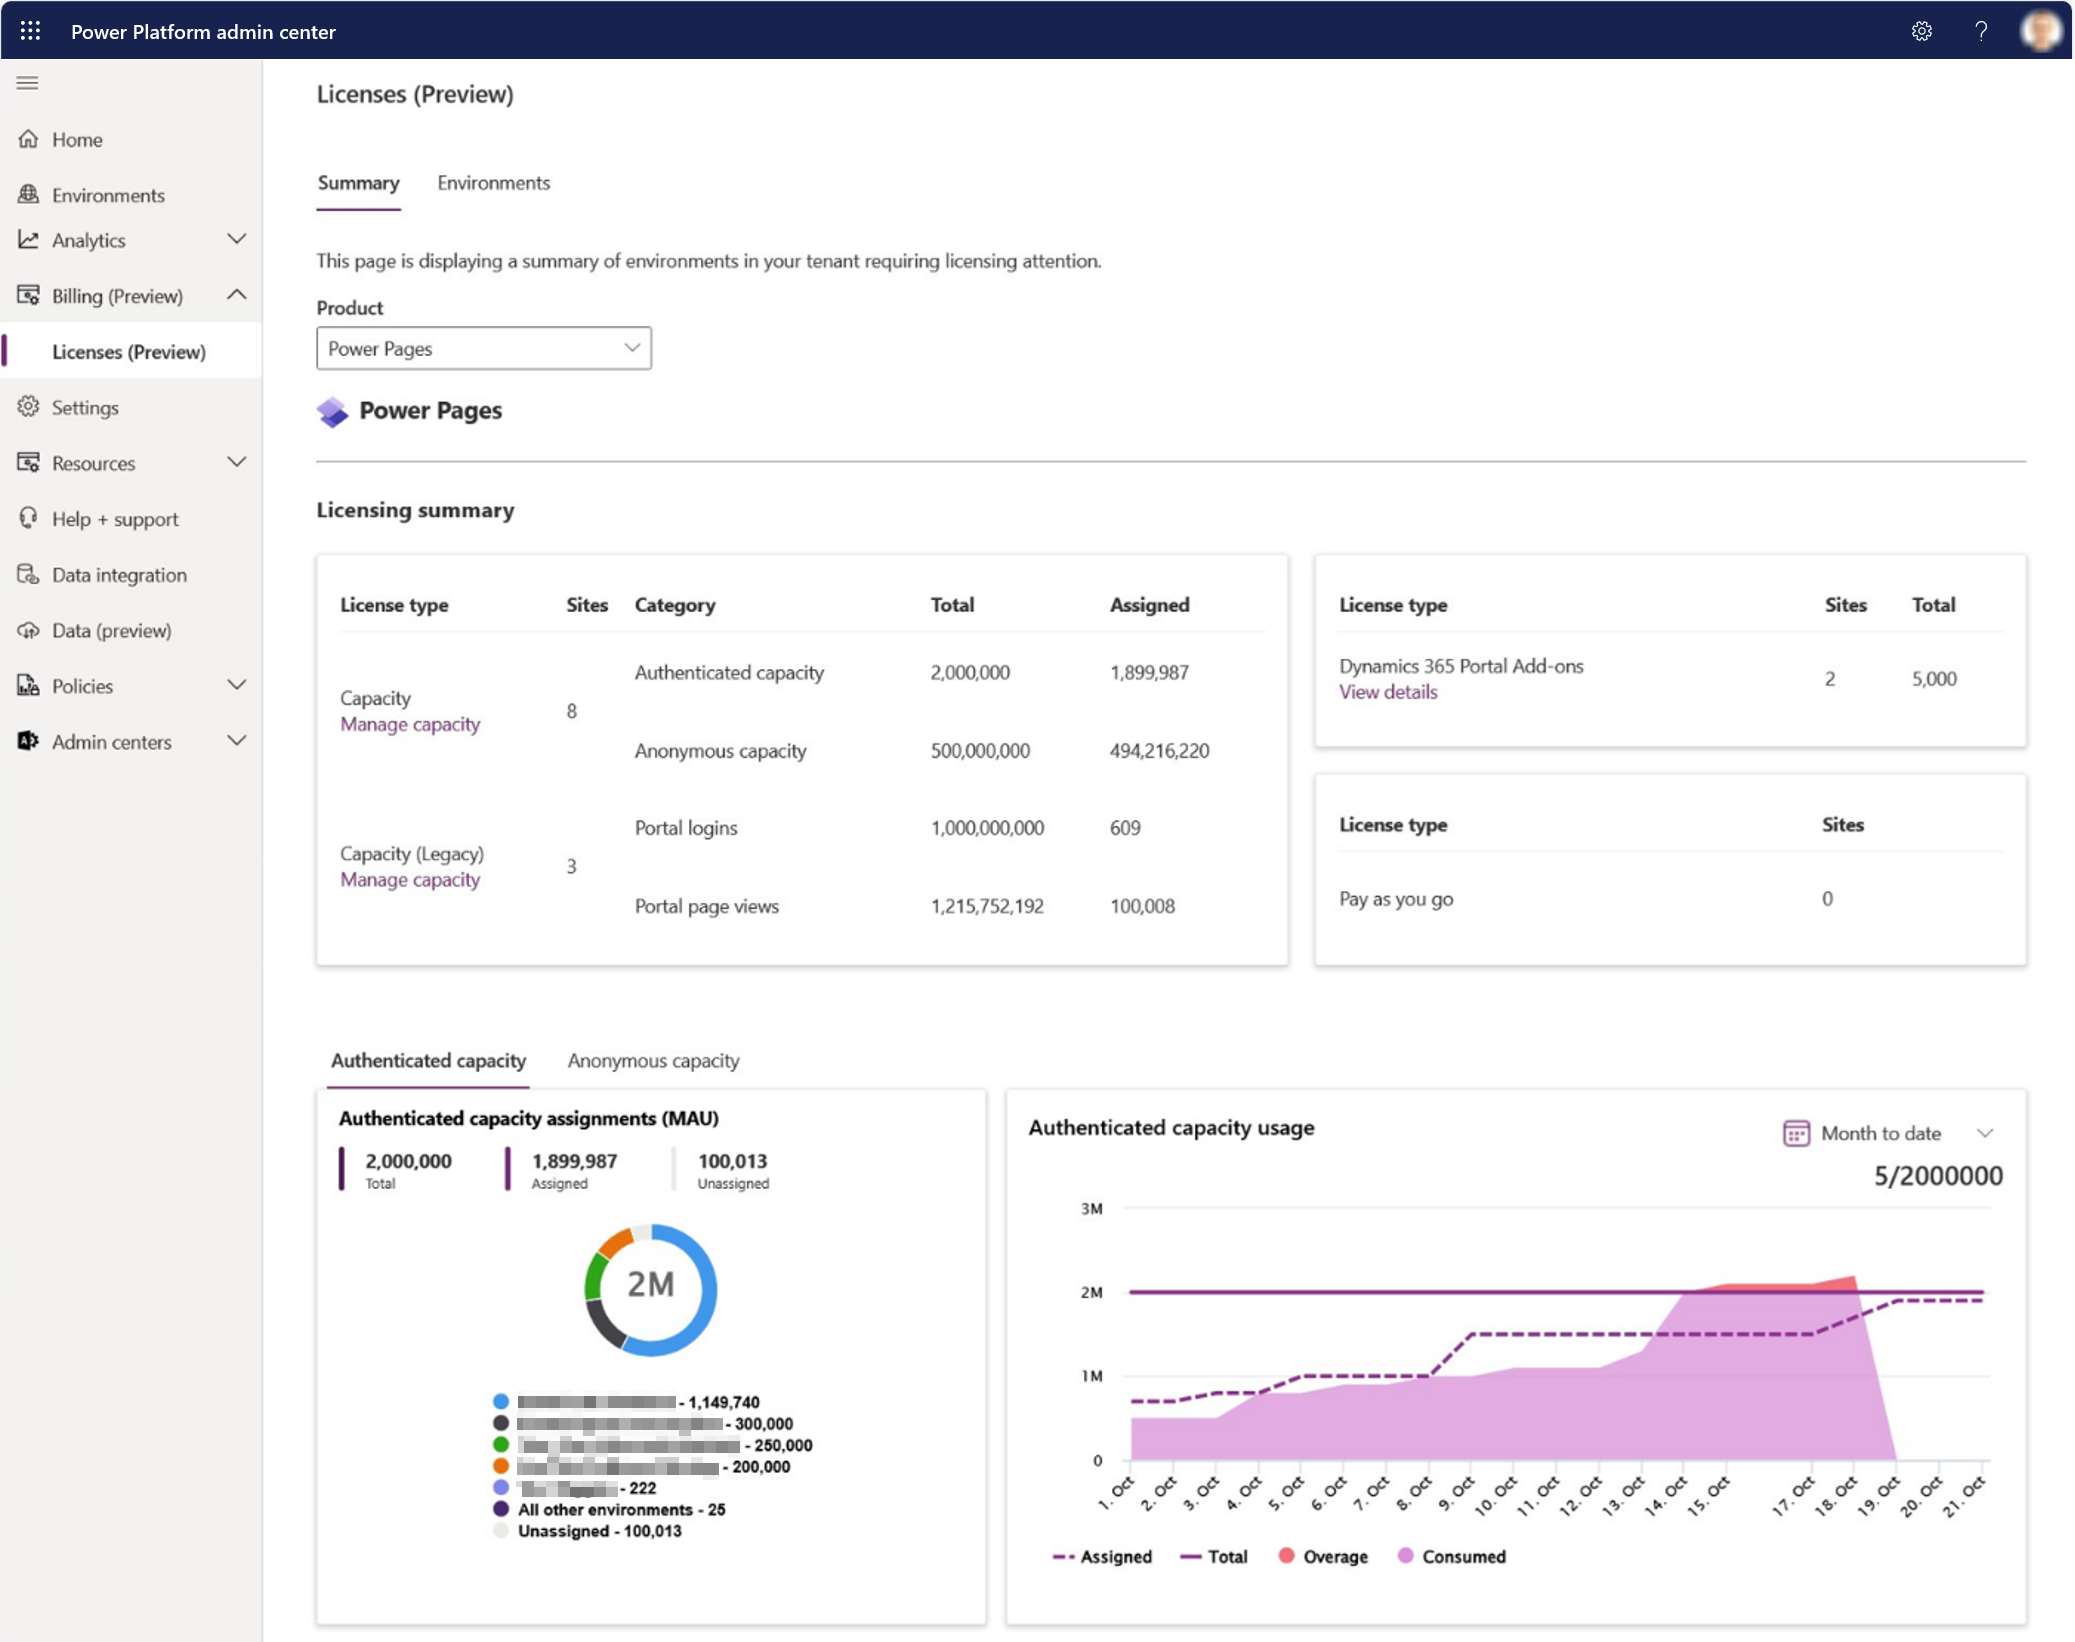Click the Admin centers expander icon
This screenshot has height=1642, width=2075.
pyautogui.click(x=239, y=741)
